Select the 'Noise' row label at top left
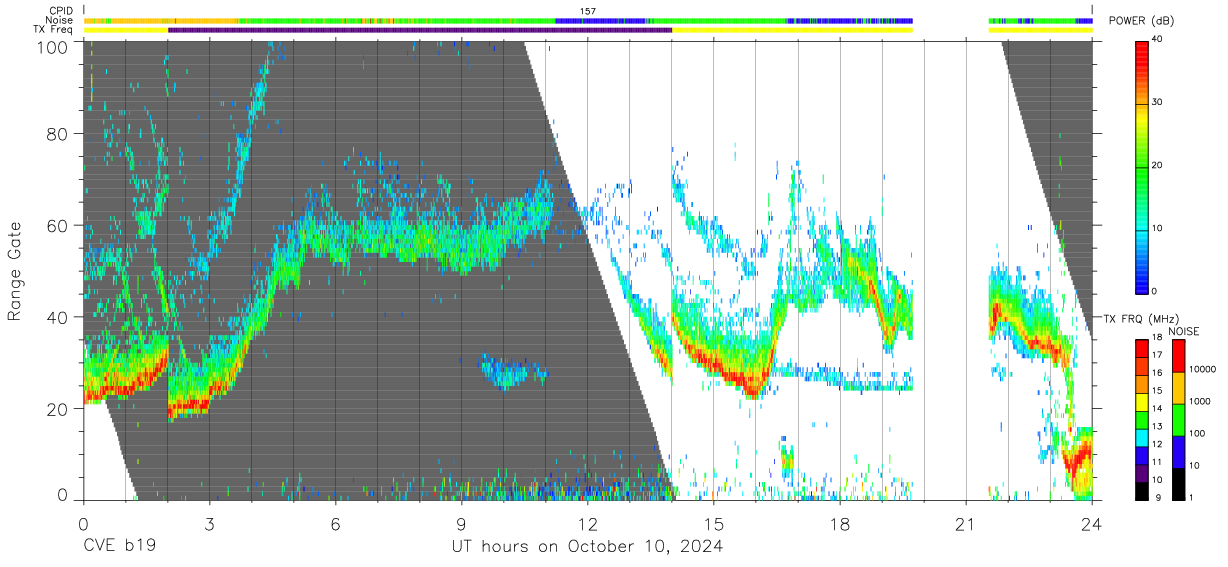 point(59,20)
